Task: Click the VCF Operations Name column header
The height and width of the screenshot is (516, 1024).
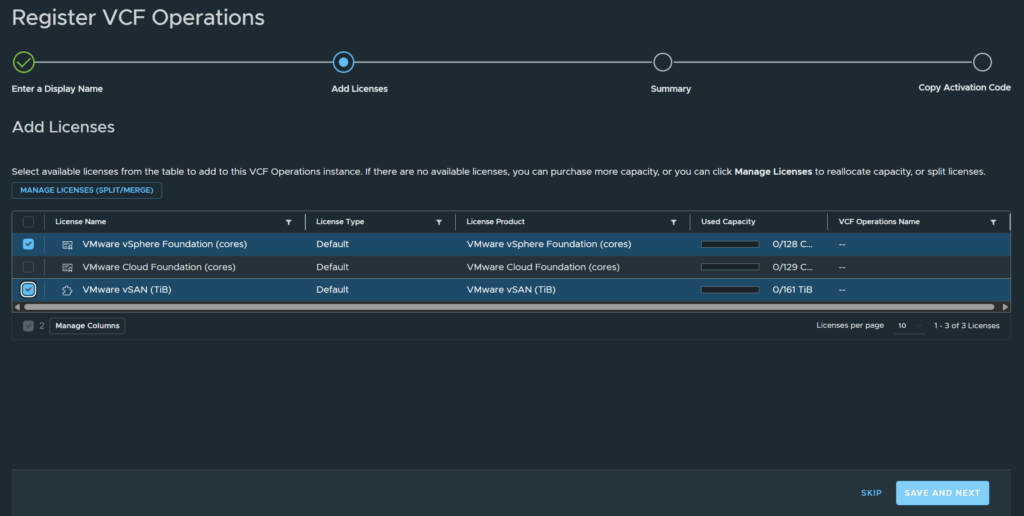Action: coord(879,222)
